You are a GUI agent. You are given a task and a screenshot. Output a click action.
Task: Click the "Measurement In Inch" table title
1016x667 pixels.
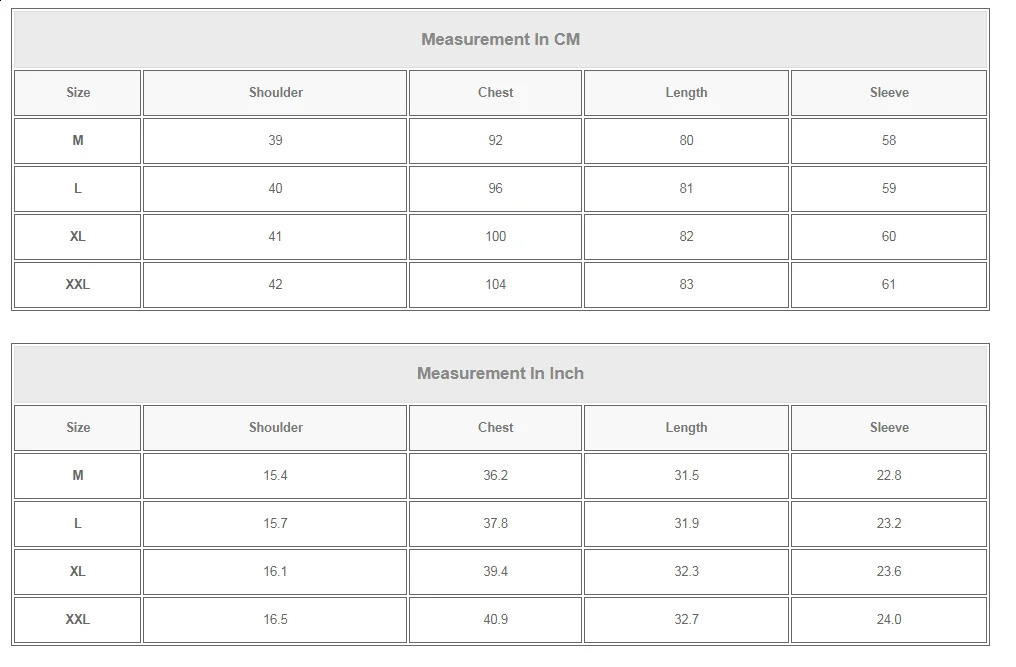500,374
